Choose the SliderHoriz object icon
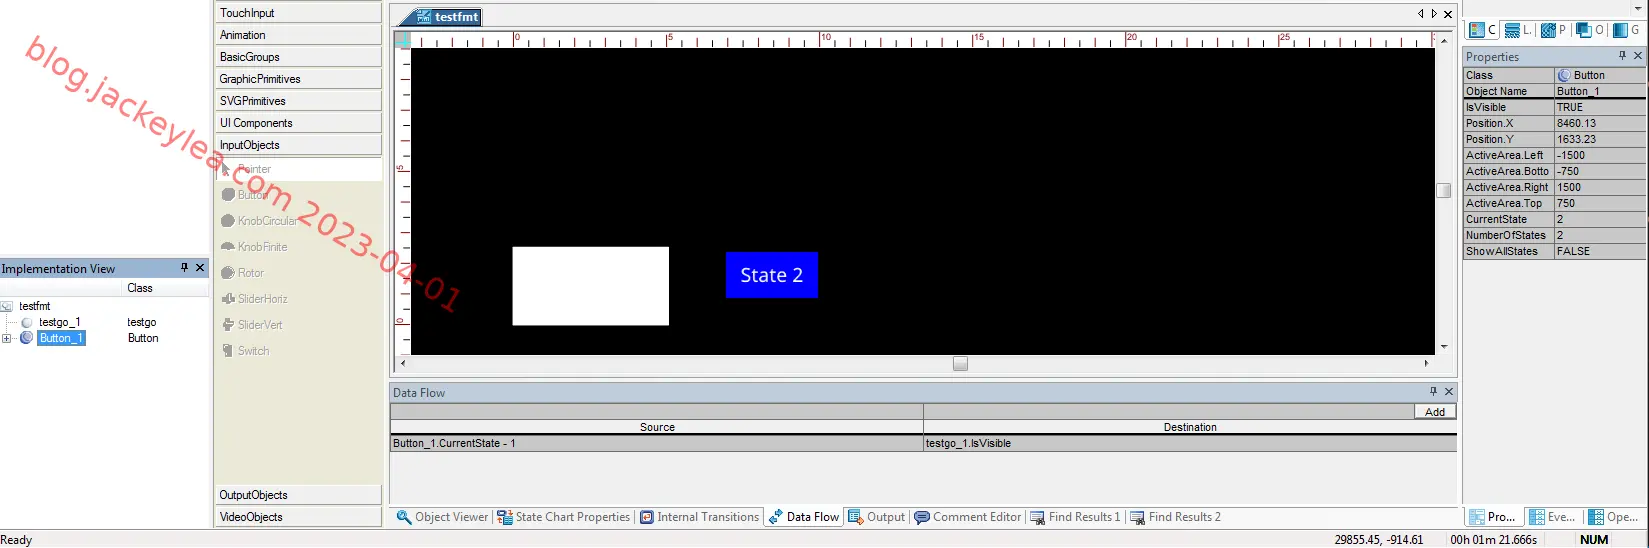The image size is (1649, 548). (x=228, y=299)
